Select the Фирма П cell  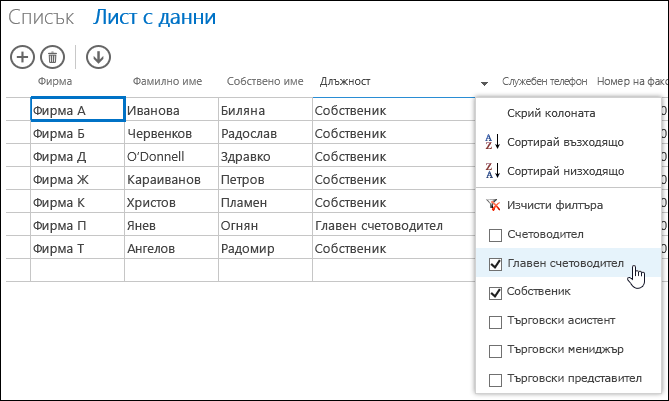point(78,225)
